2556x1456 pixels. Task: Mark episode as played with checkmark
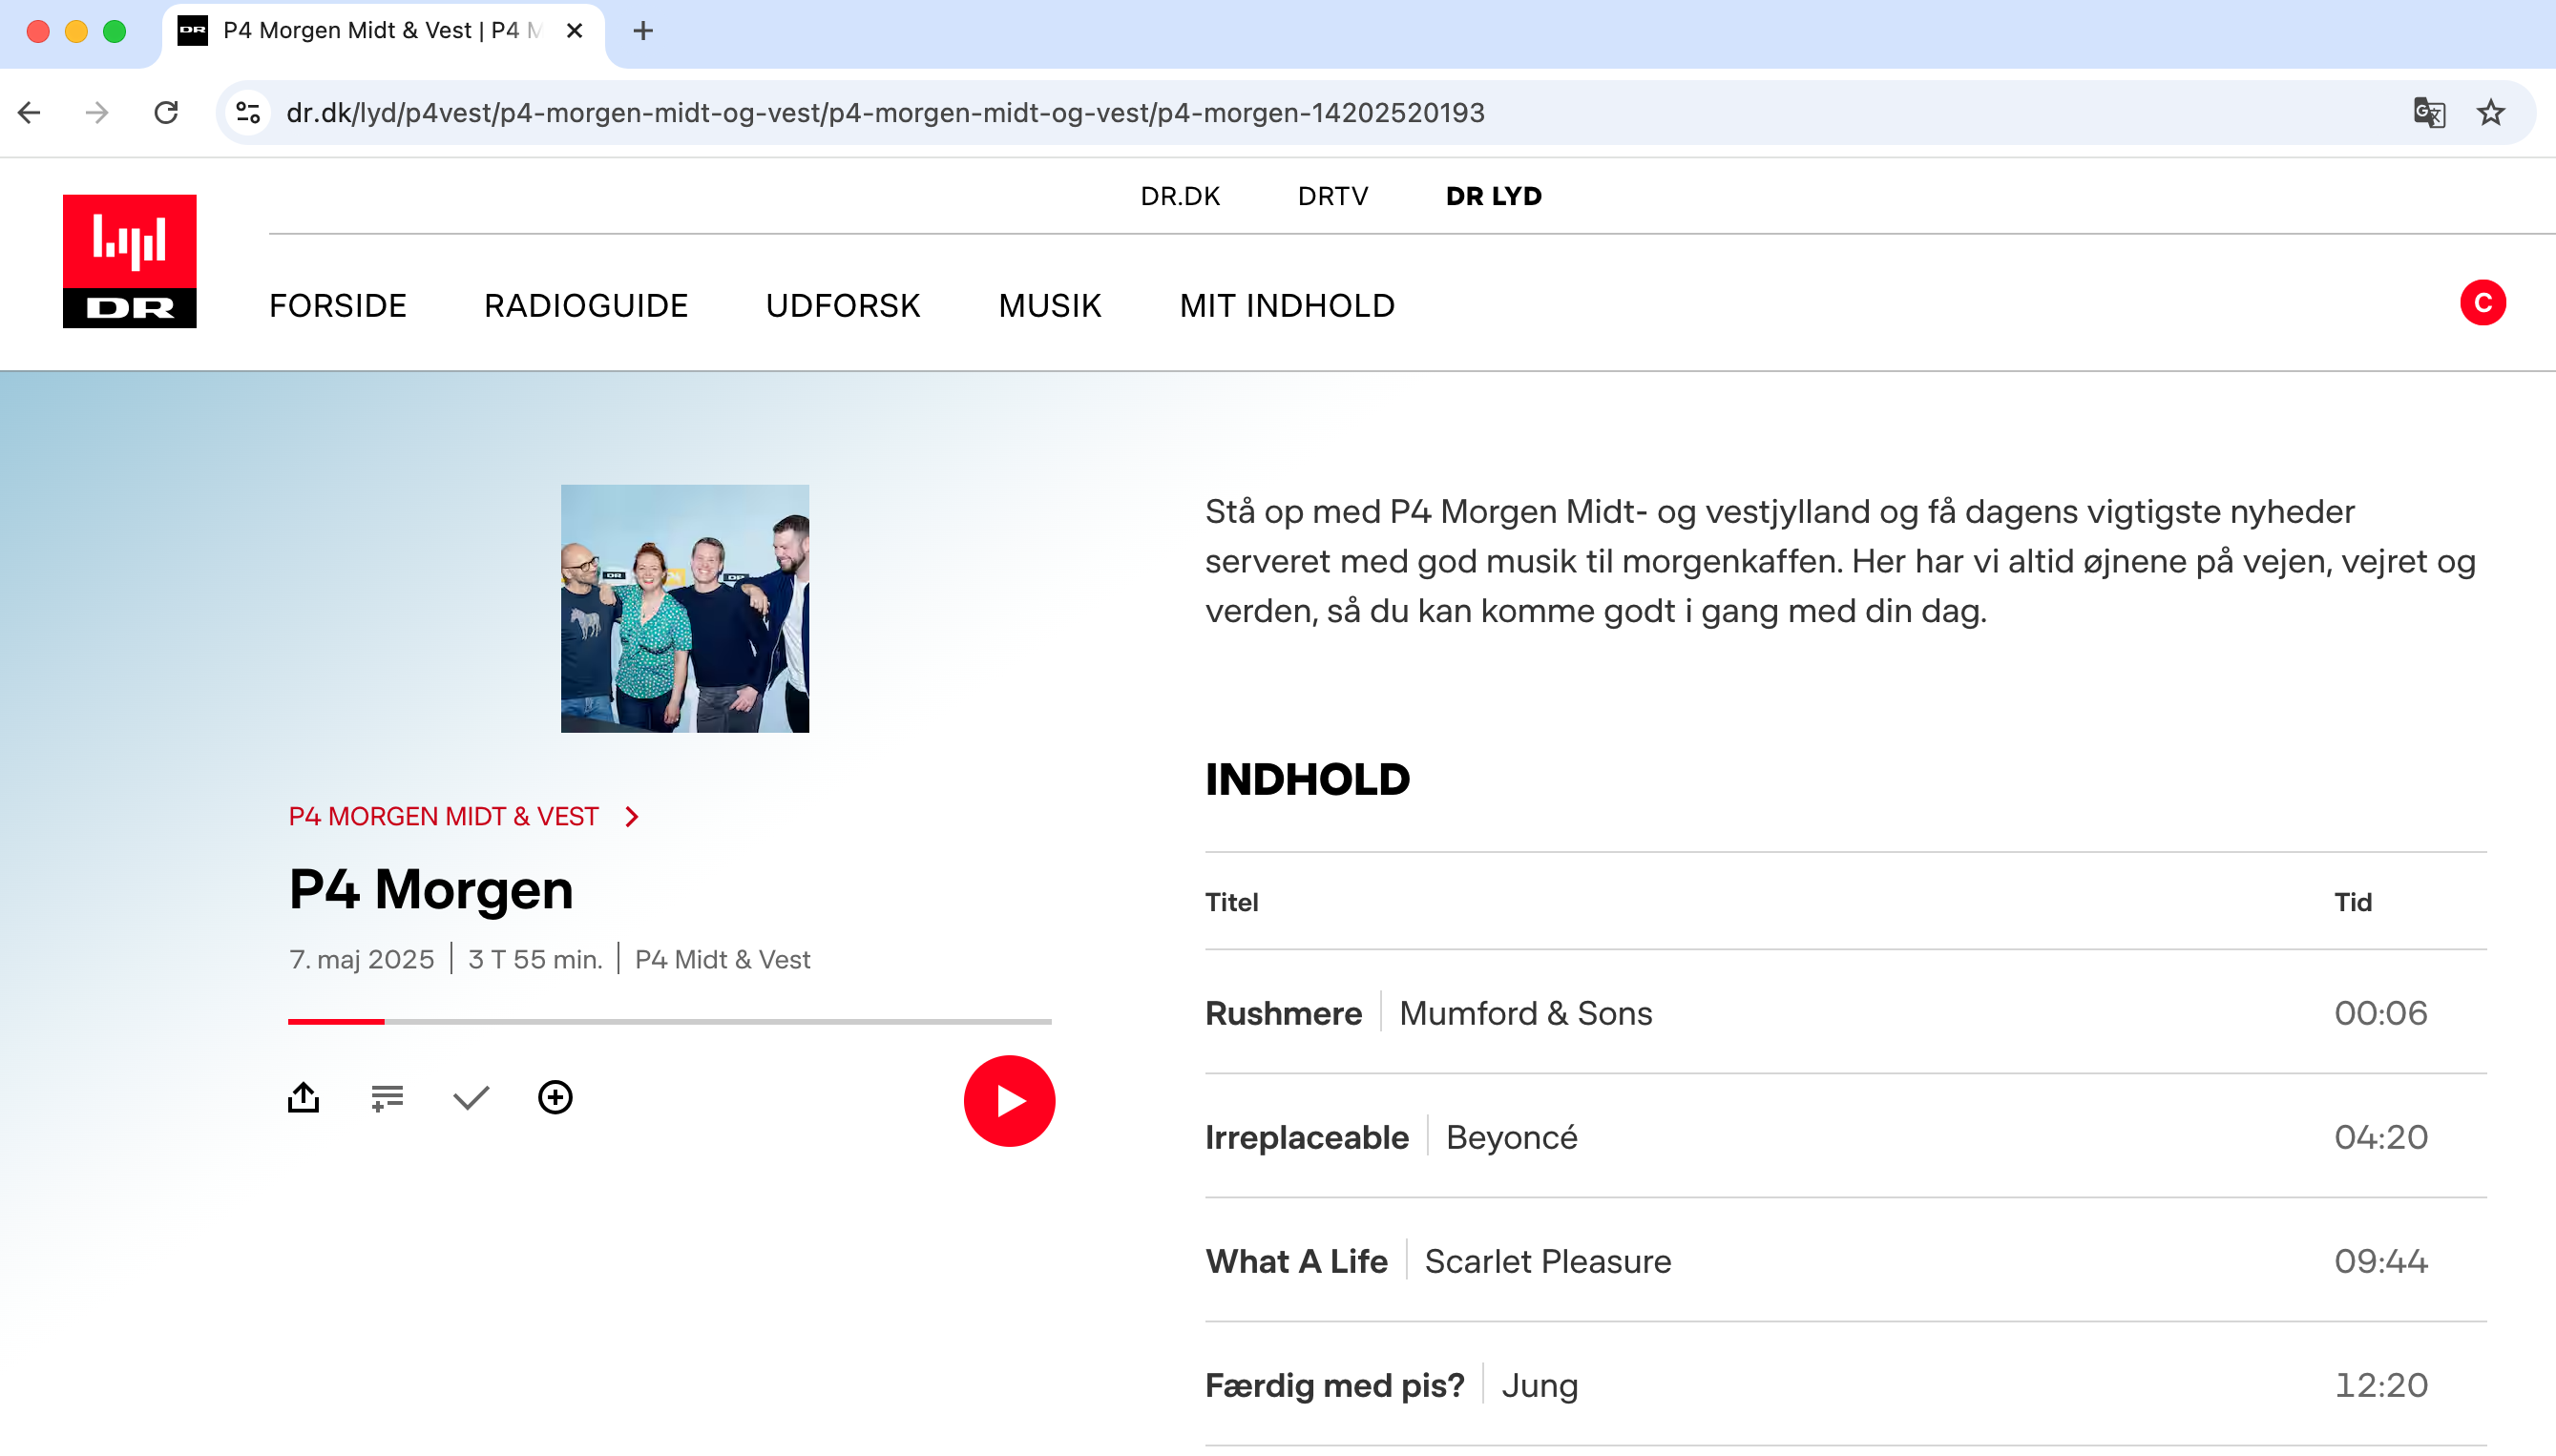471,1098
